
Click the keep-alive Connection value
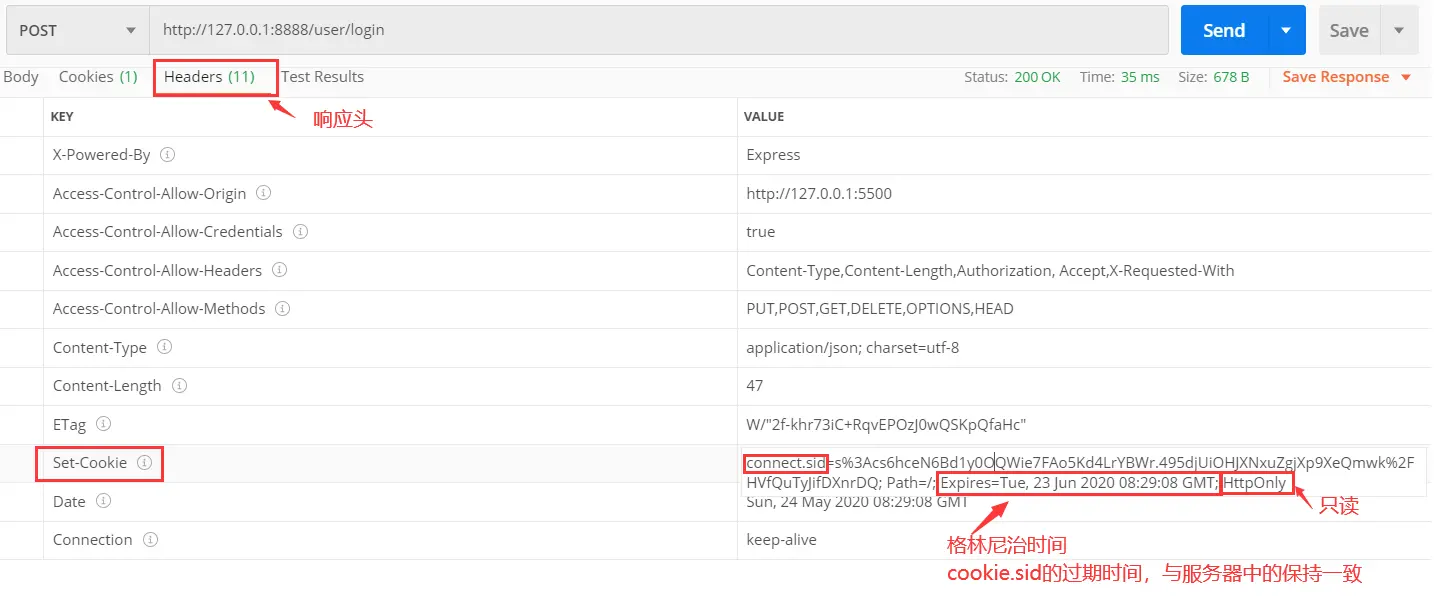coord(781,540)
